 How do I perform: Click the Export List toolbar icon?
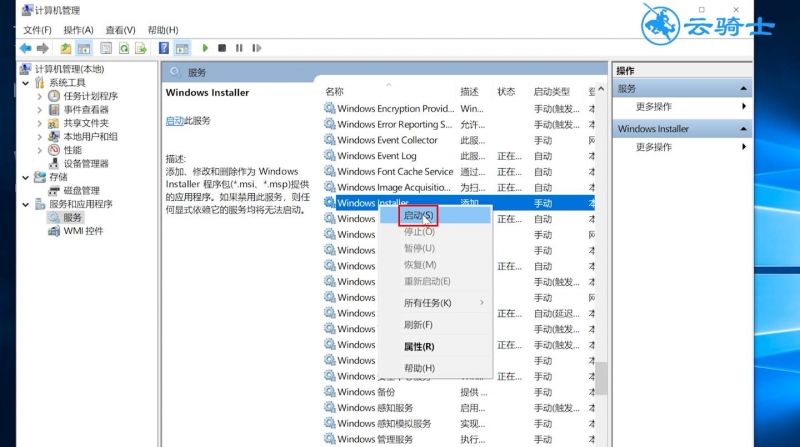point(140,48)
